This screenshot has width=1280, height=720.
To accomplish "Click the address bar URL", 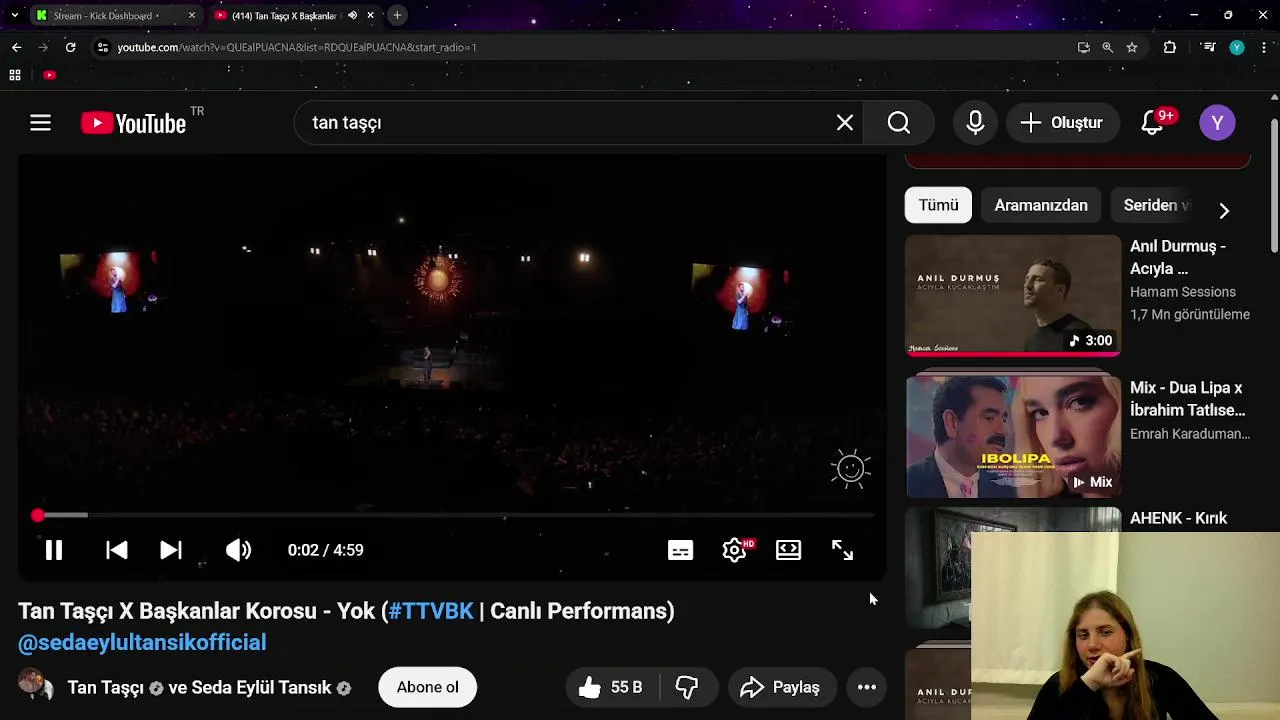I will (x=296, y=47).
